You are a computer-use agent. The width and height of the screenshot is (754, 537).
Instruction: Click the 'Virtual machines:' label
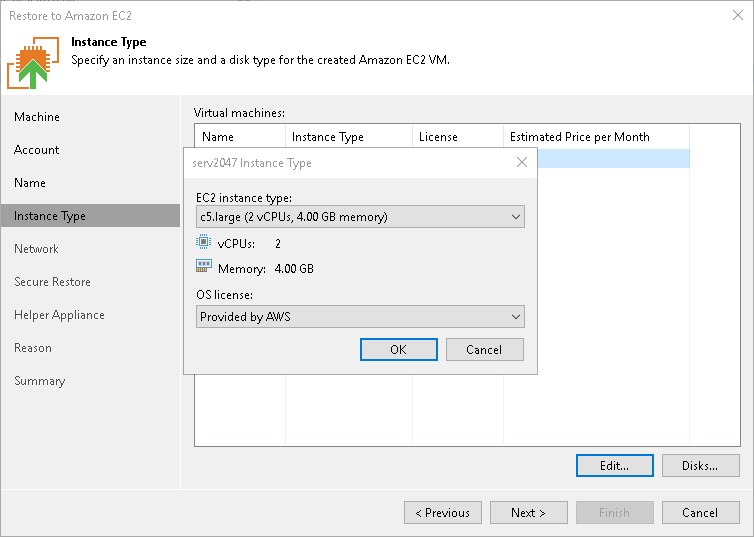point(239,113)
